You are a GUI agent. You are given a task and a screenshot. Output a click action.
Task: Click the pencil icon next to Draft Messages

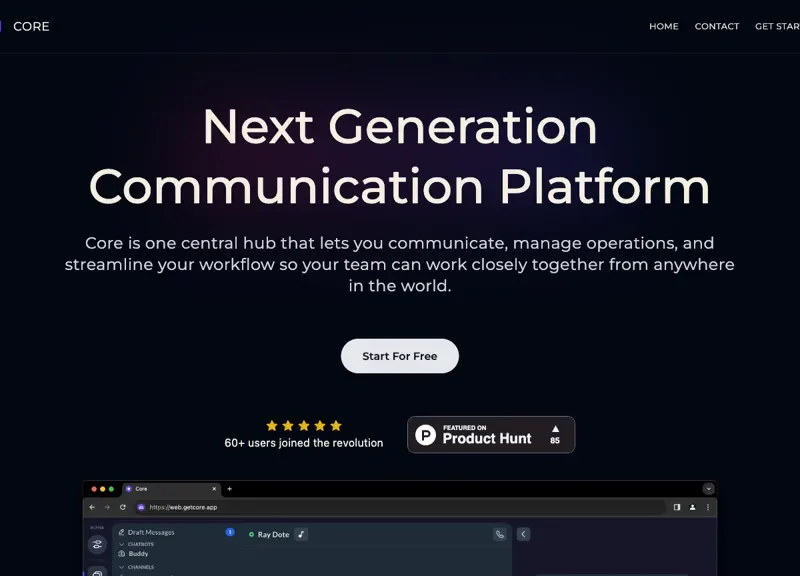121,532
